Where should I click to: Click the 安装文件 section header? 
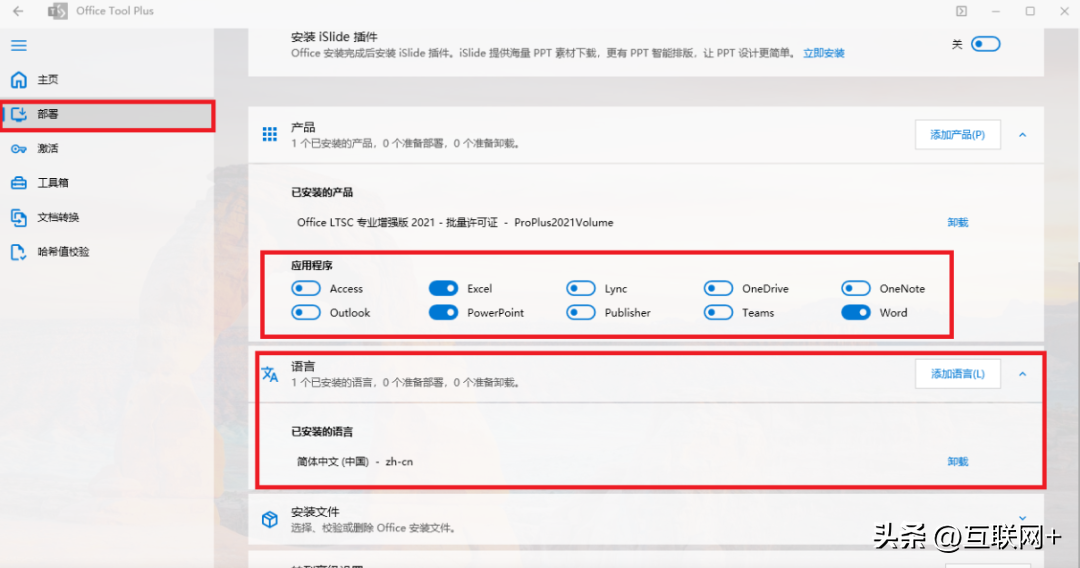pyautogui.click(x=645, y=520)
